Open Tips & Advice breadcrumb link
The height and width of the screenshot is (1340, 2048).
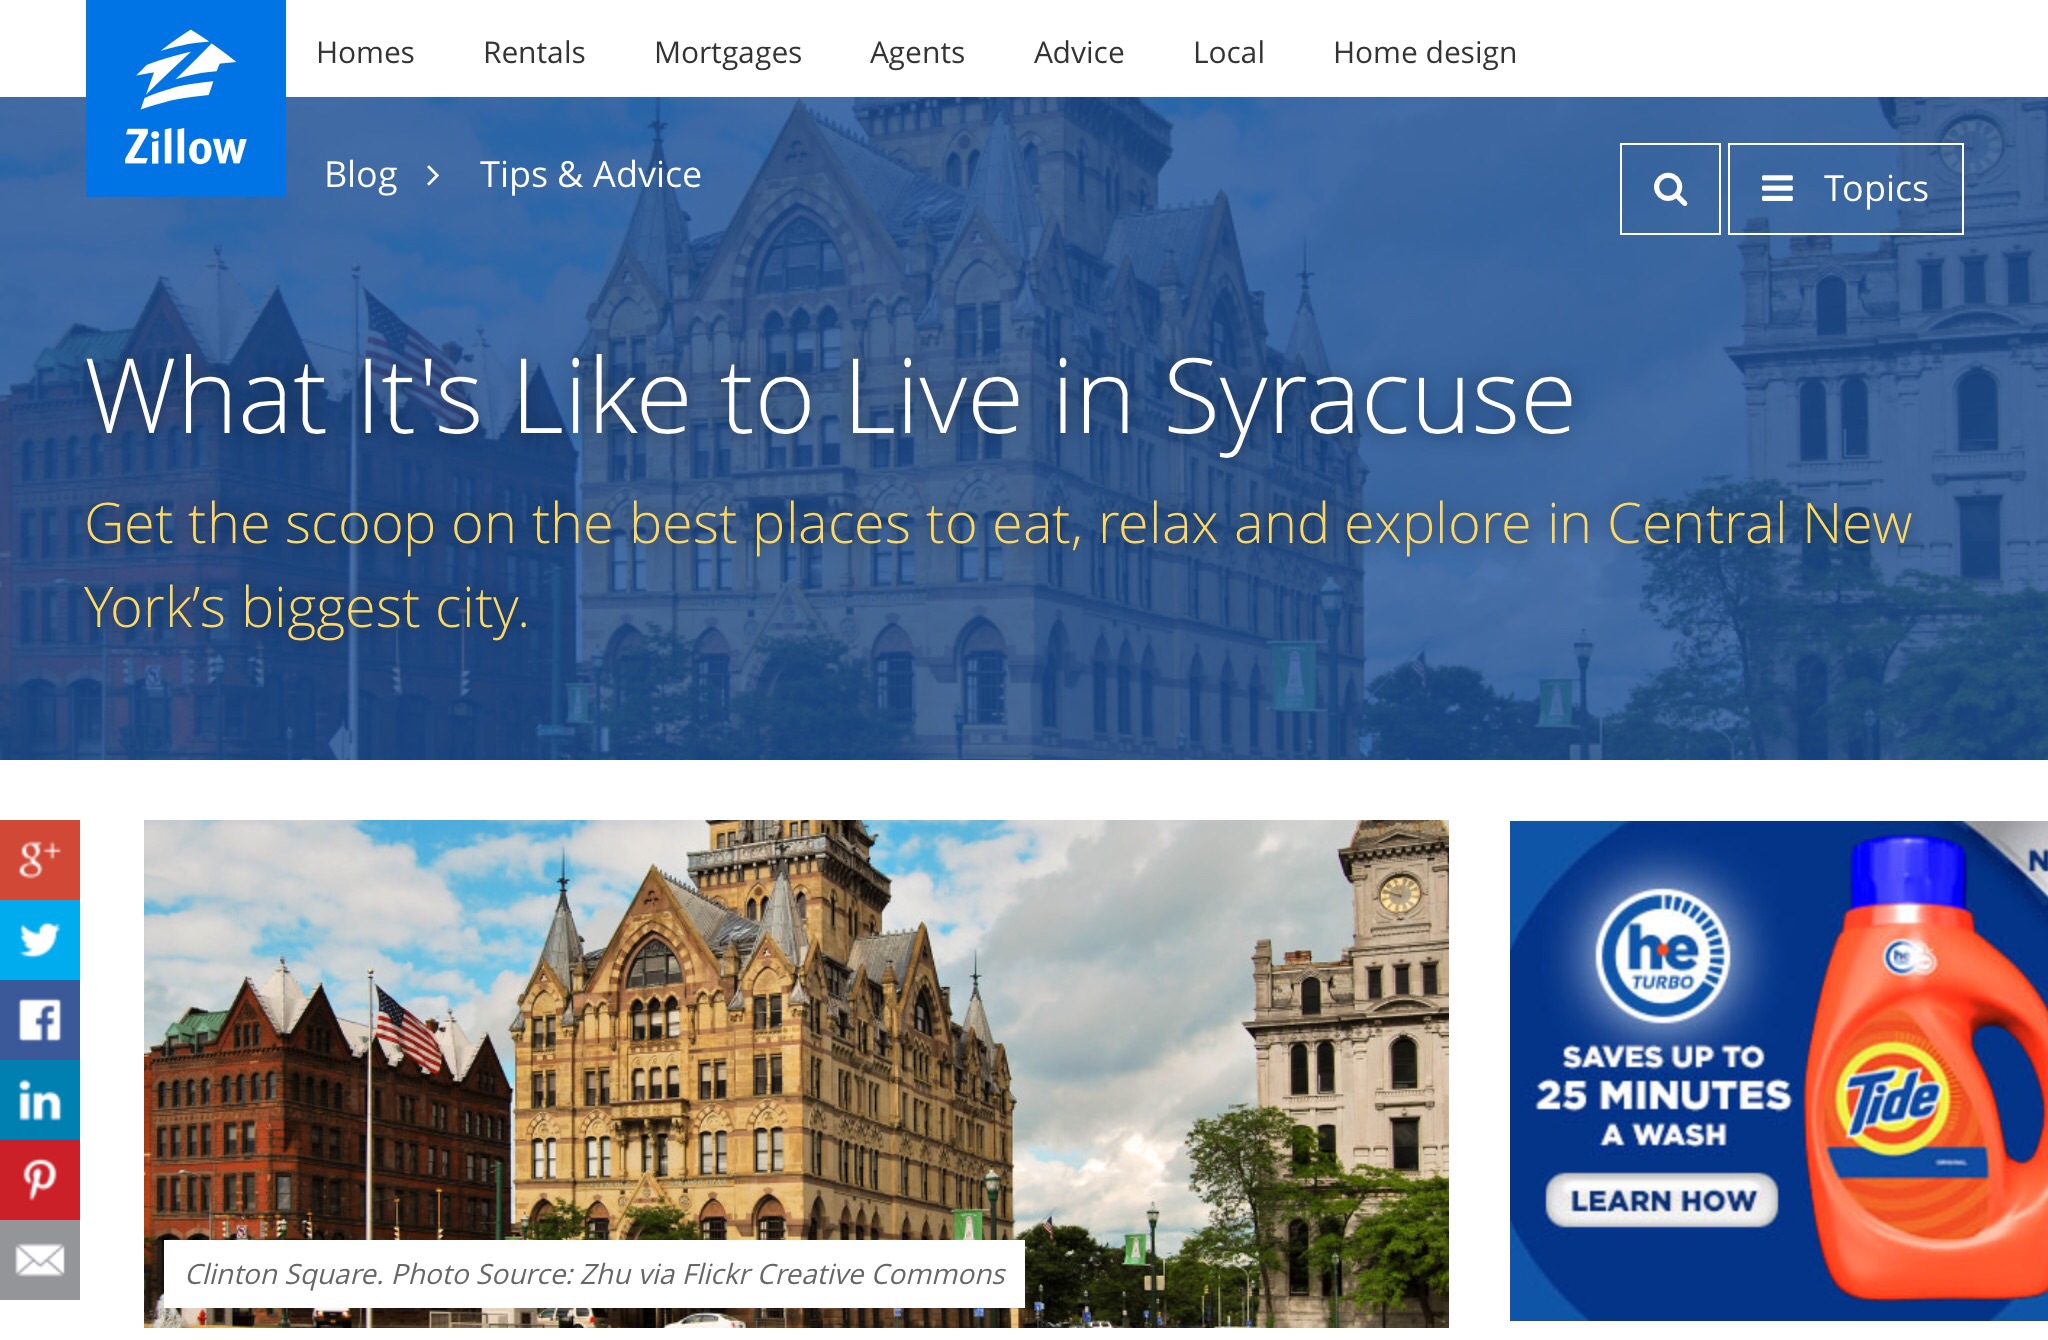[x=590, y=175]
